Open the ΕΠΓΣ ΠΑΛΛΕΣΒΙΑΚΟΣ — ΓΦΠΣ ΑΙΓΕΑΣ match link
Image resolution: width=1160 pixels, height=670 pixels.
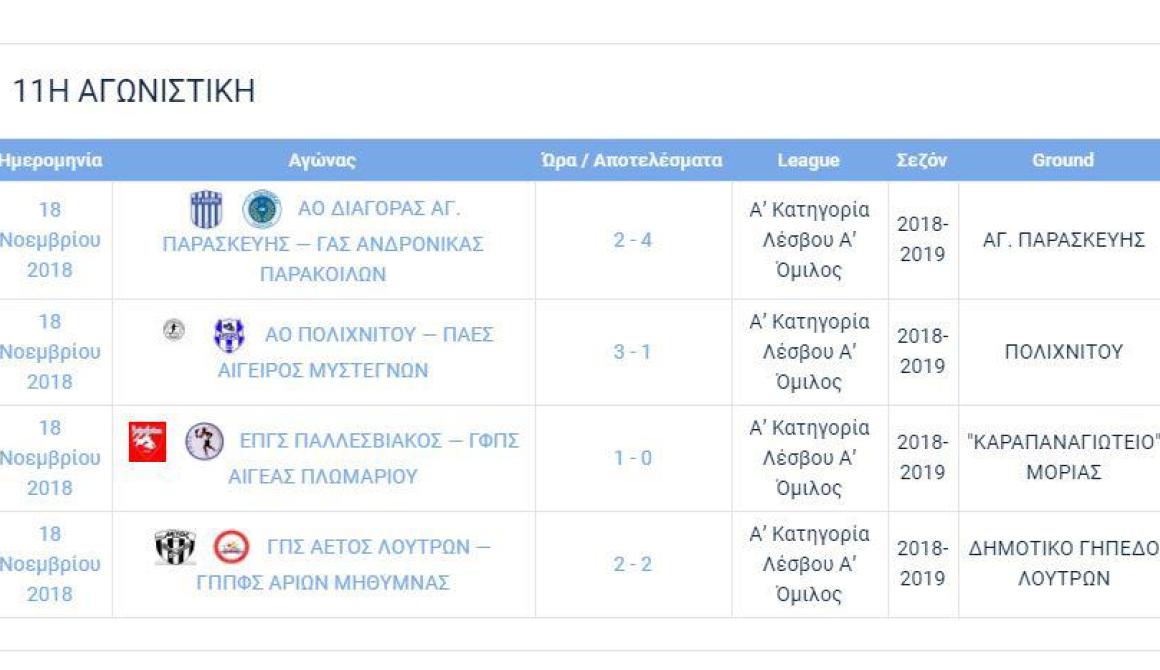coord(374,458)
